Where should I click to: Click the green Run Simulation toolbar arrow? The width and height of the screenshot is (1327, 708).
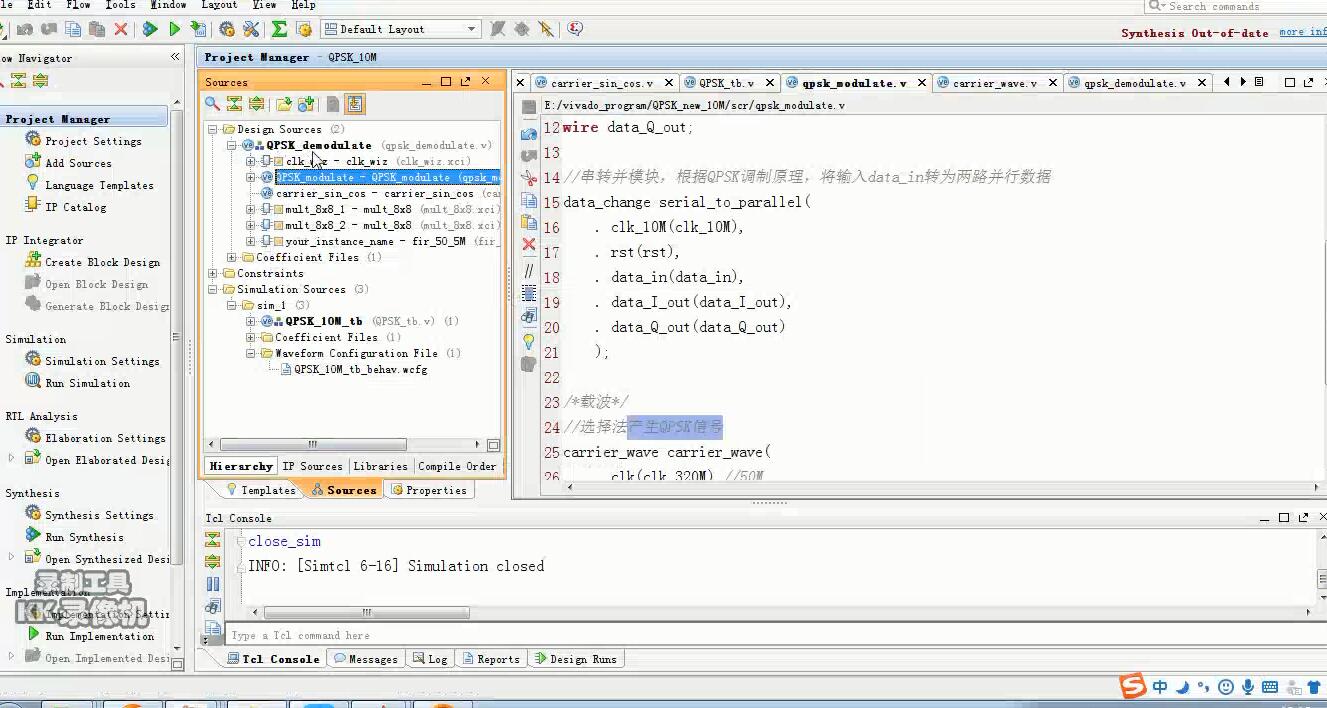174,29
